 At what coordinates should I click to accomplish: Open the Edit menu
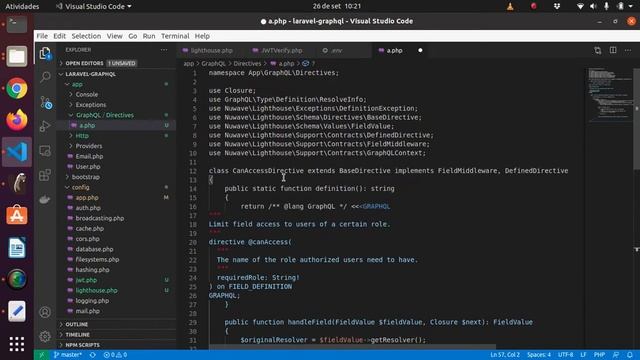(x=60, y=36)
